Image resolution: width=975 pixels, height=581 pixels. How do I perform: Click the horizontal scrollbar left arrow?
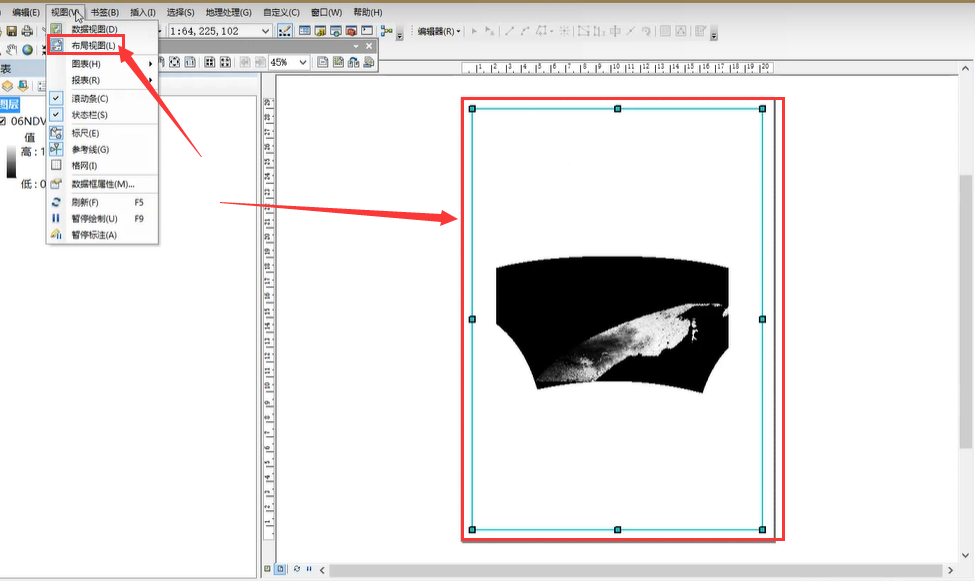point(322,570)
